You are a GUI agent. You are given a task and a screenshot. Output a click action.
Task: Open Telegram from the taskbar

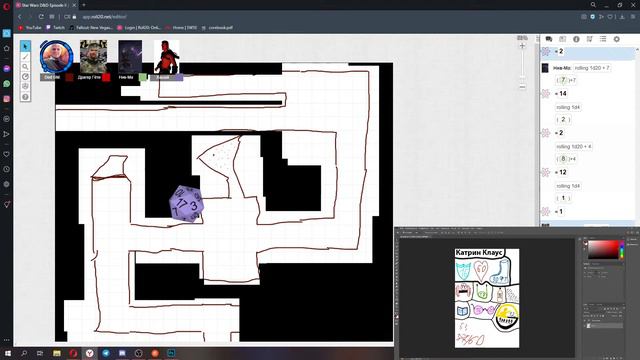[106, 353]
